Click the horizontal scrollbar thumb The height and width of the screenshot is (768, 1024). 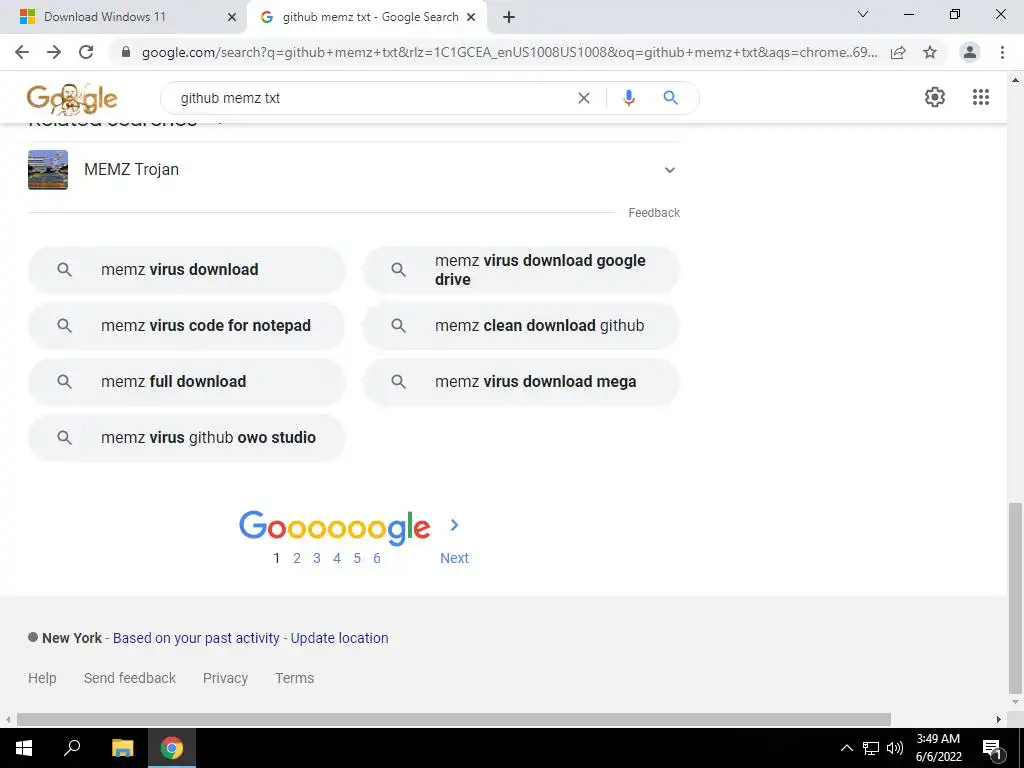point(454,719)
